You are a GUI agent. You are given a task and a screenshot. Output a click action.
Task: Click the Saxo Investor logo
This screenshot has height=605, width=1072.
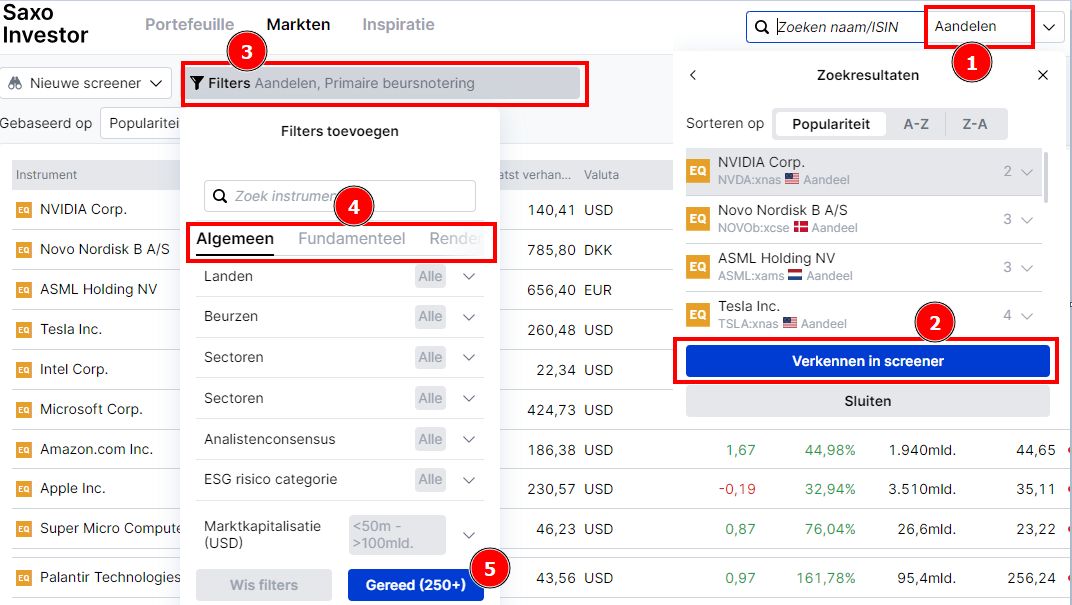(x=45, y=24)
